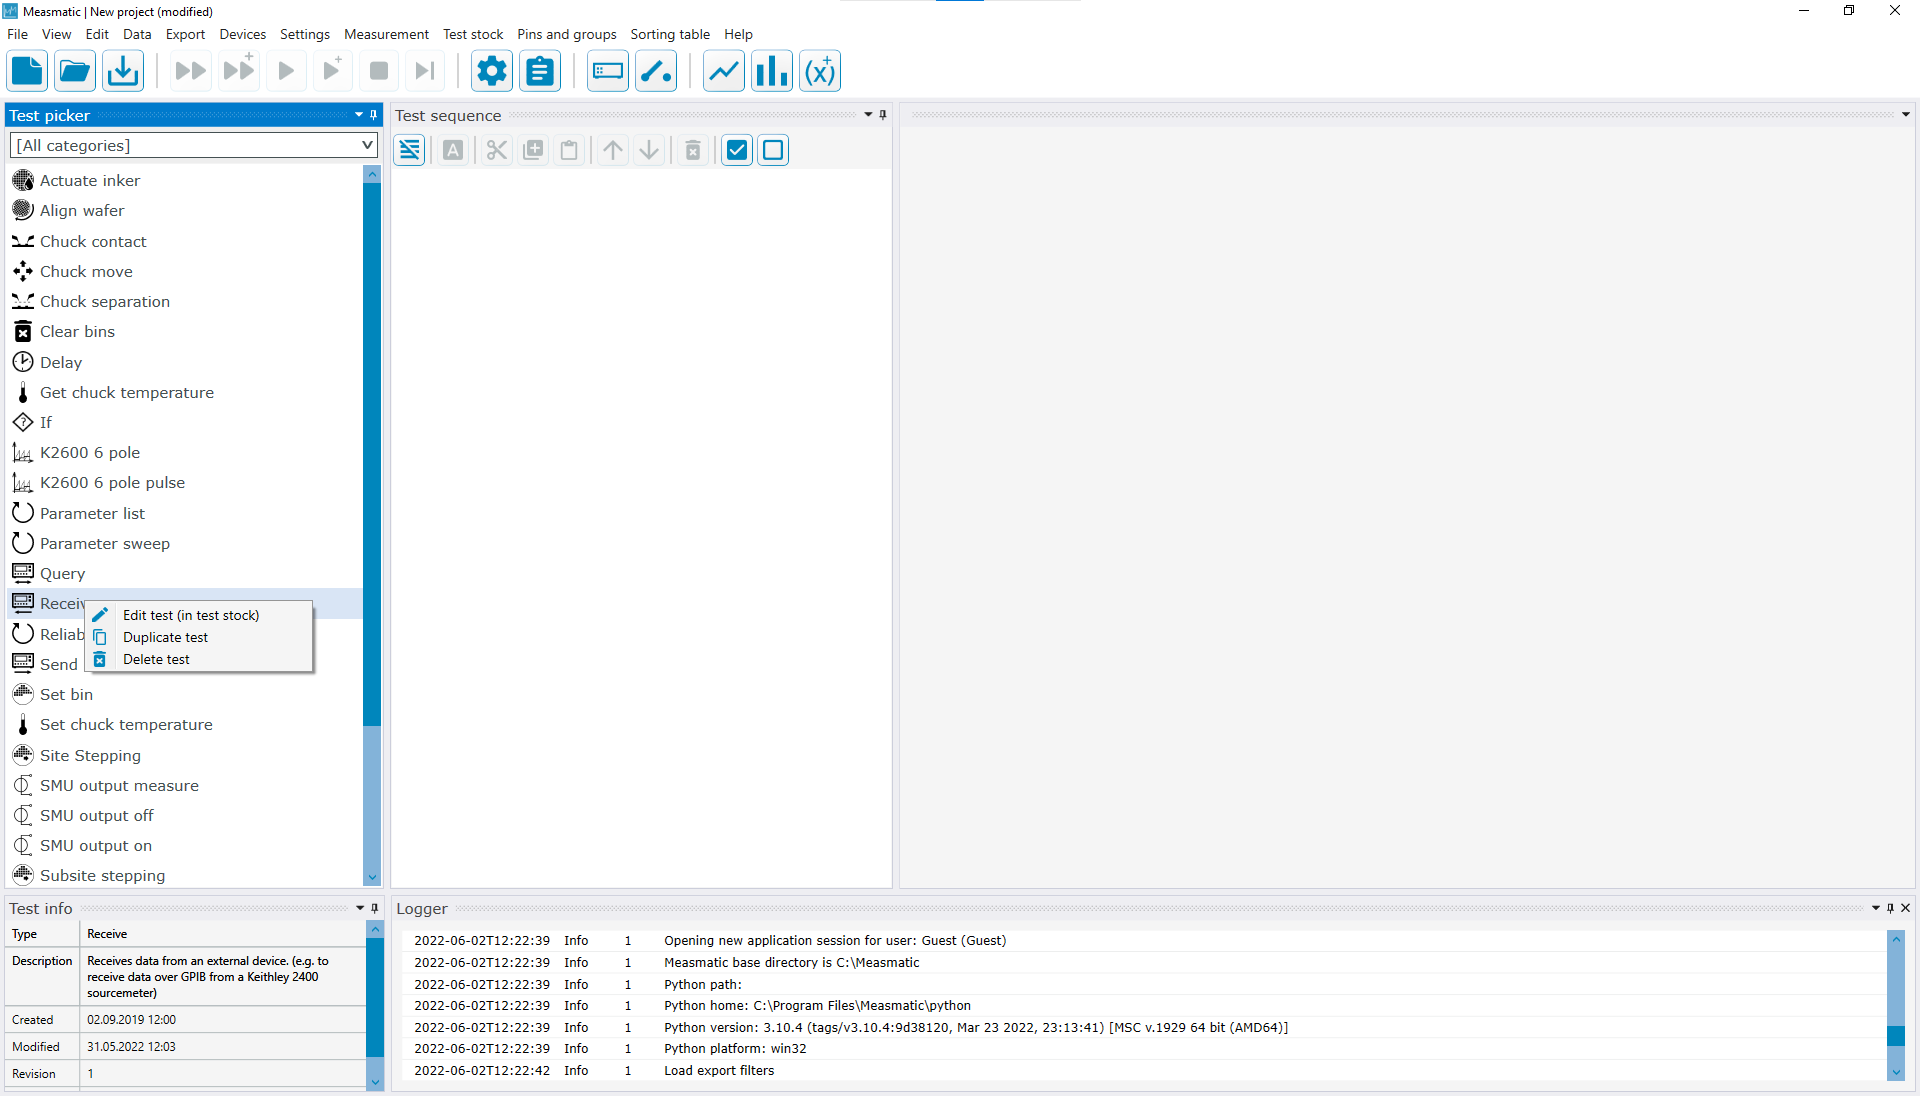Pin the Test info panel

tap(375, 908)
